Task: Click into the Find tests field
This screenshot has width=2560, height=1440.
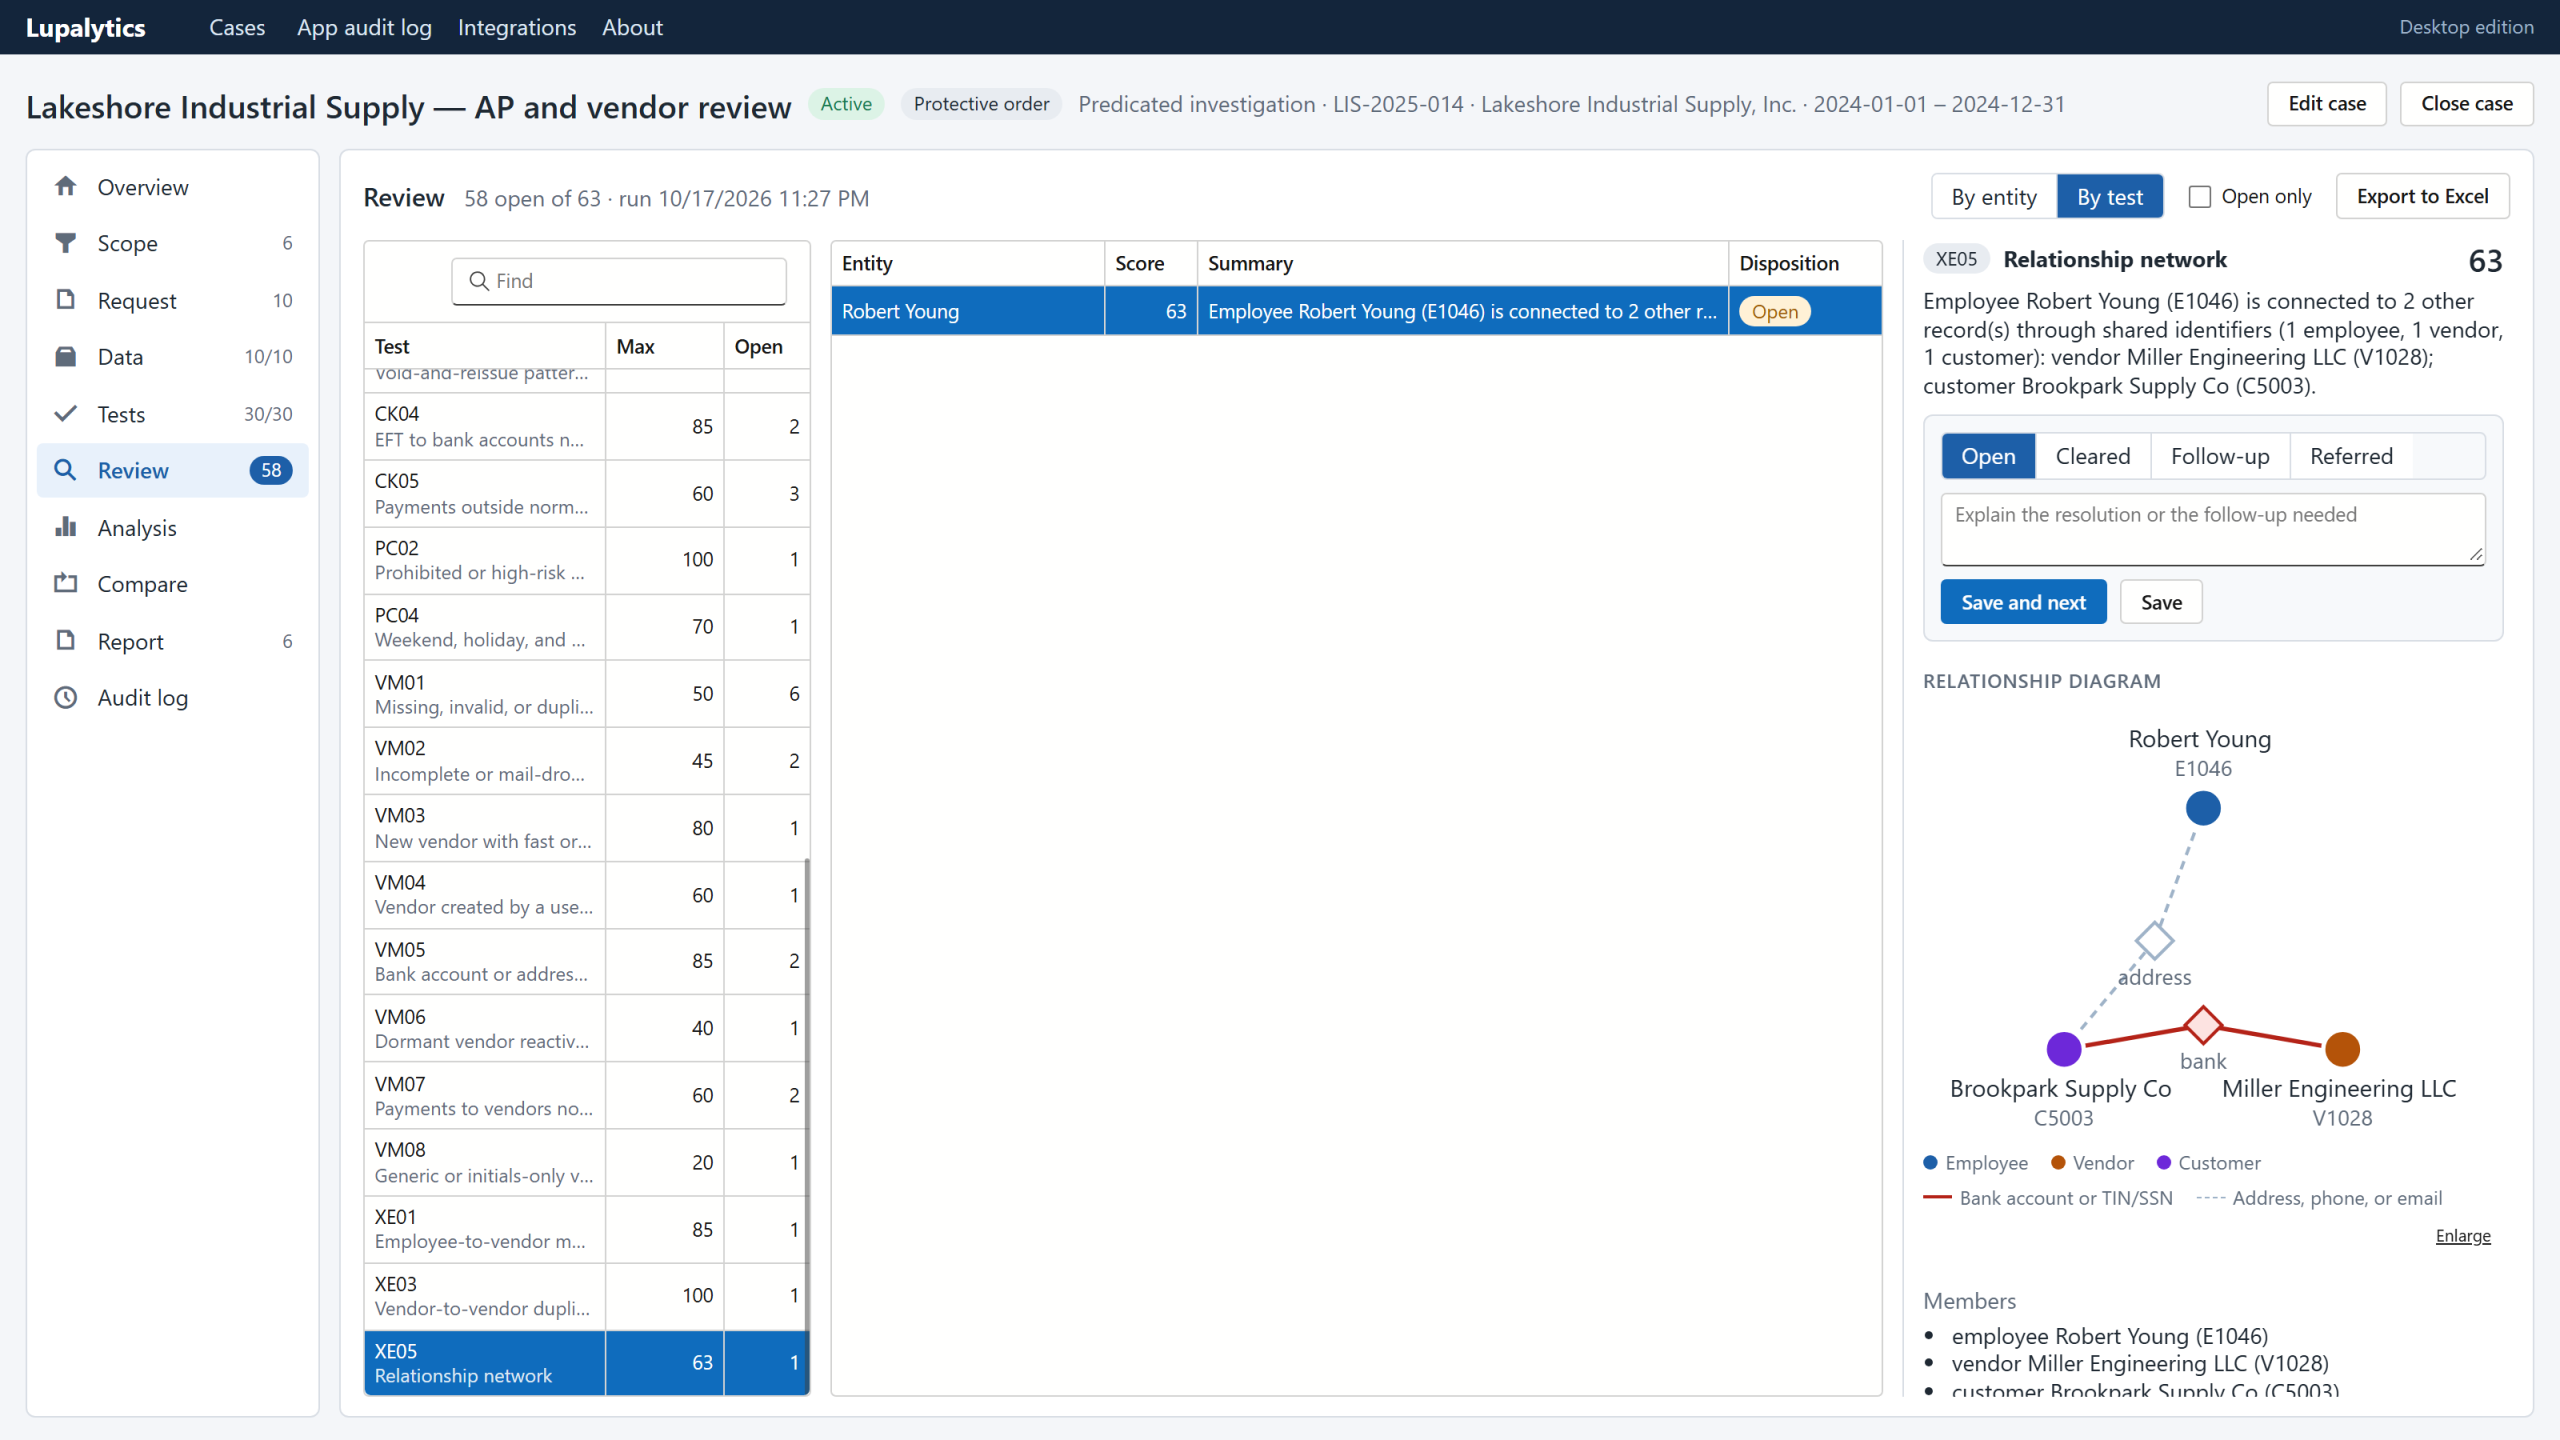Action: pyautogui.click(x=619, y=281)
